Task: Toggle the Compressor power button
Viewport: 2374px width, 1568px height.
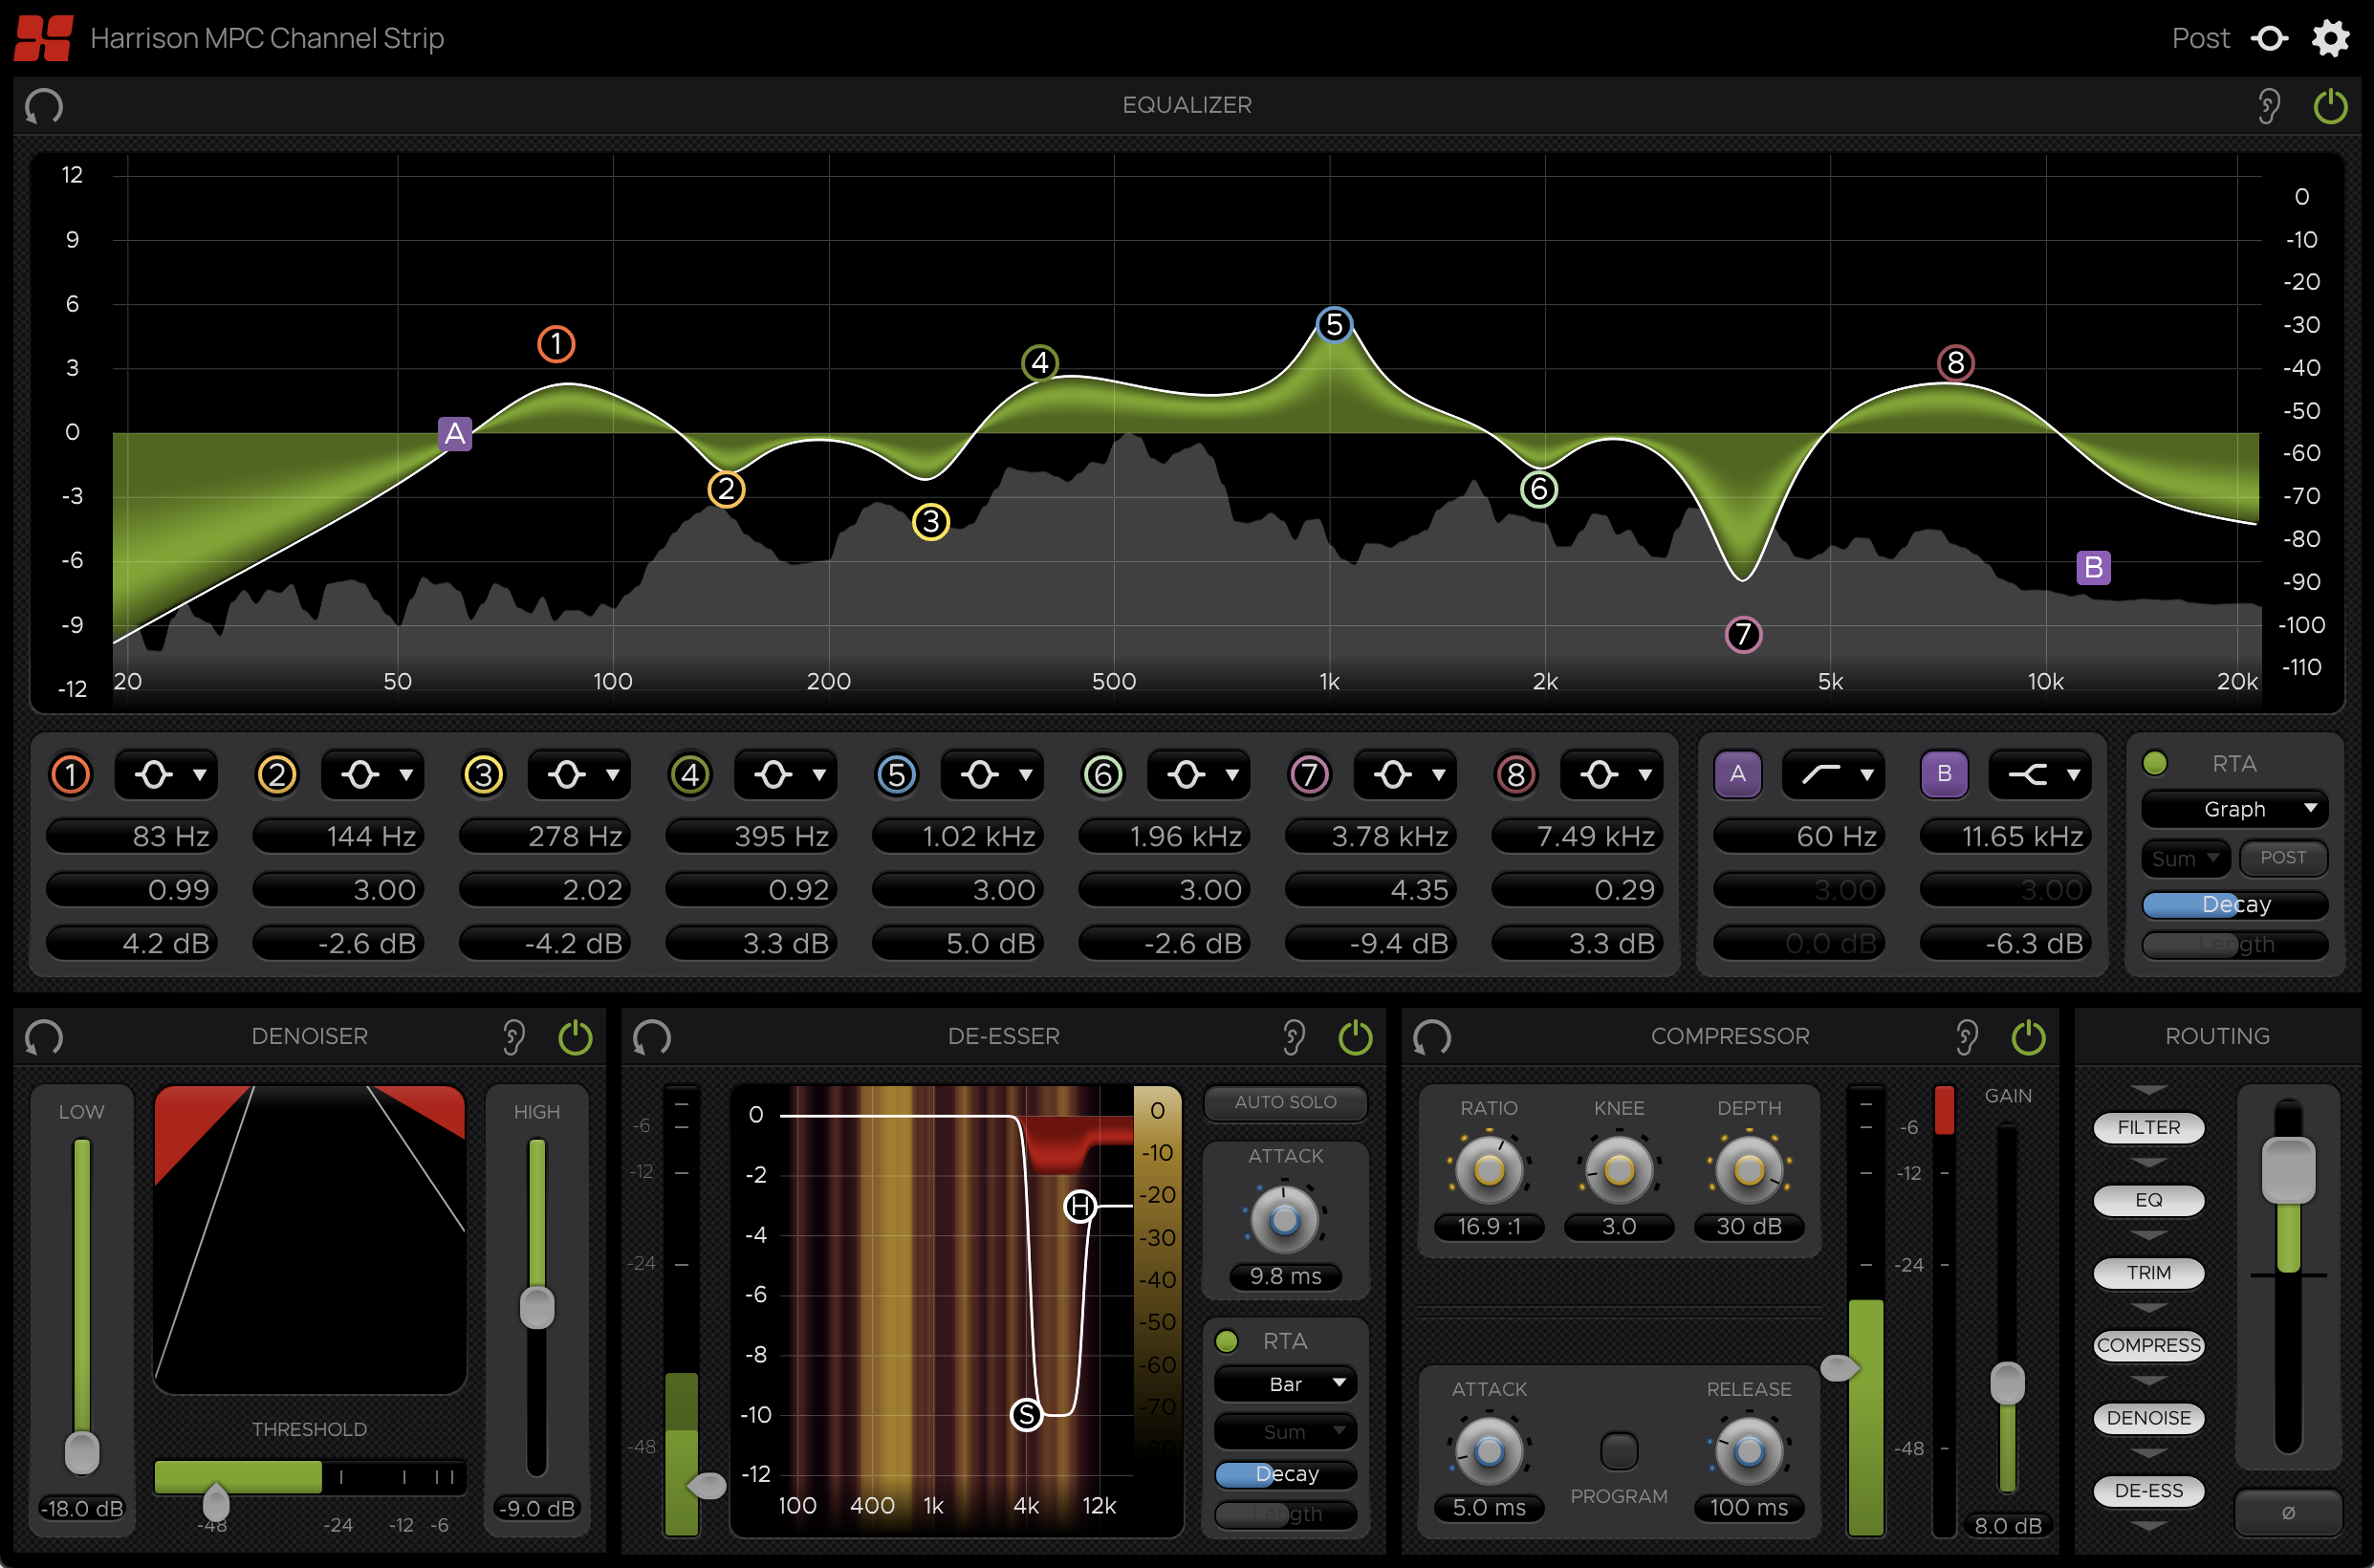Action: (x=2028, y=1037)
